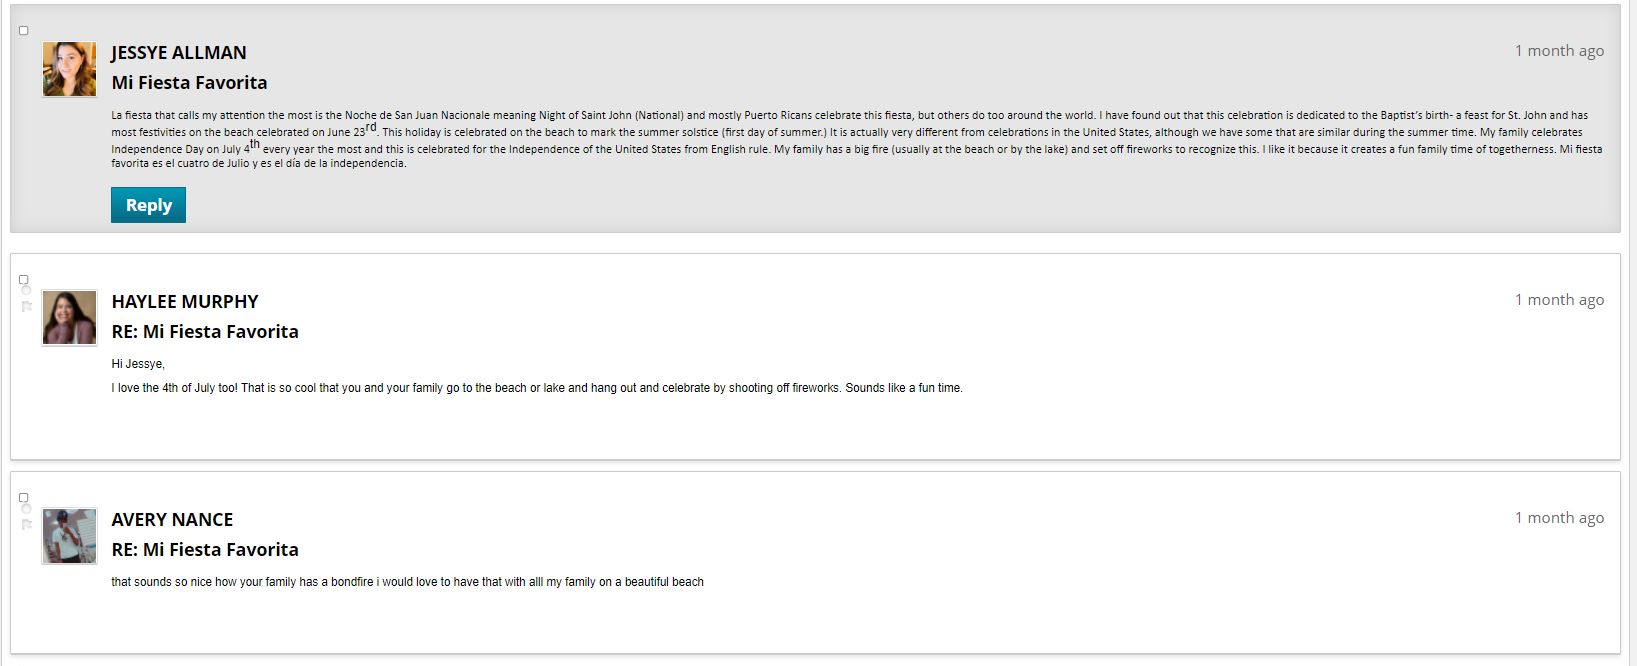The width and height of the screenshot is (1637, 666).
Task: Select Jessye Allman's post checkbox
Action: [24, 31]
